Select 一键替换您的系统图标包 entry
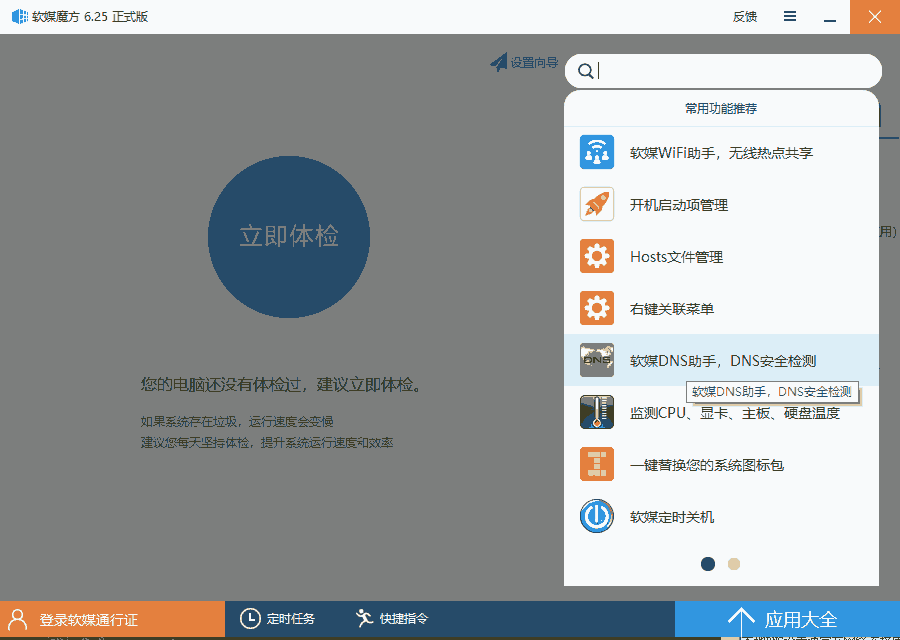 tap(721, 464)
